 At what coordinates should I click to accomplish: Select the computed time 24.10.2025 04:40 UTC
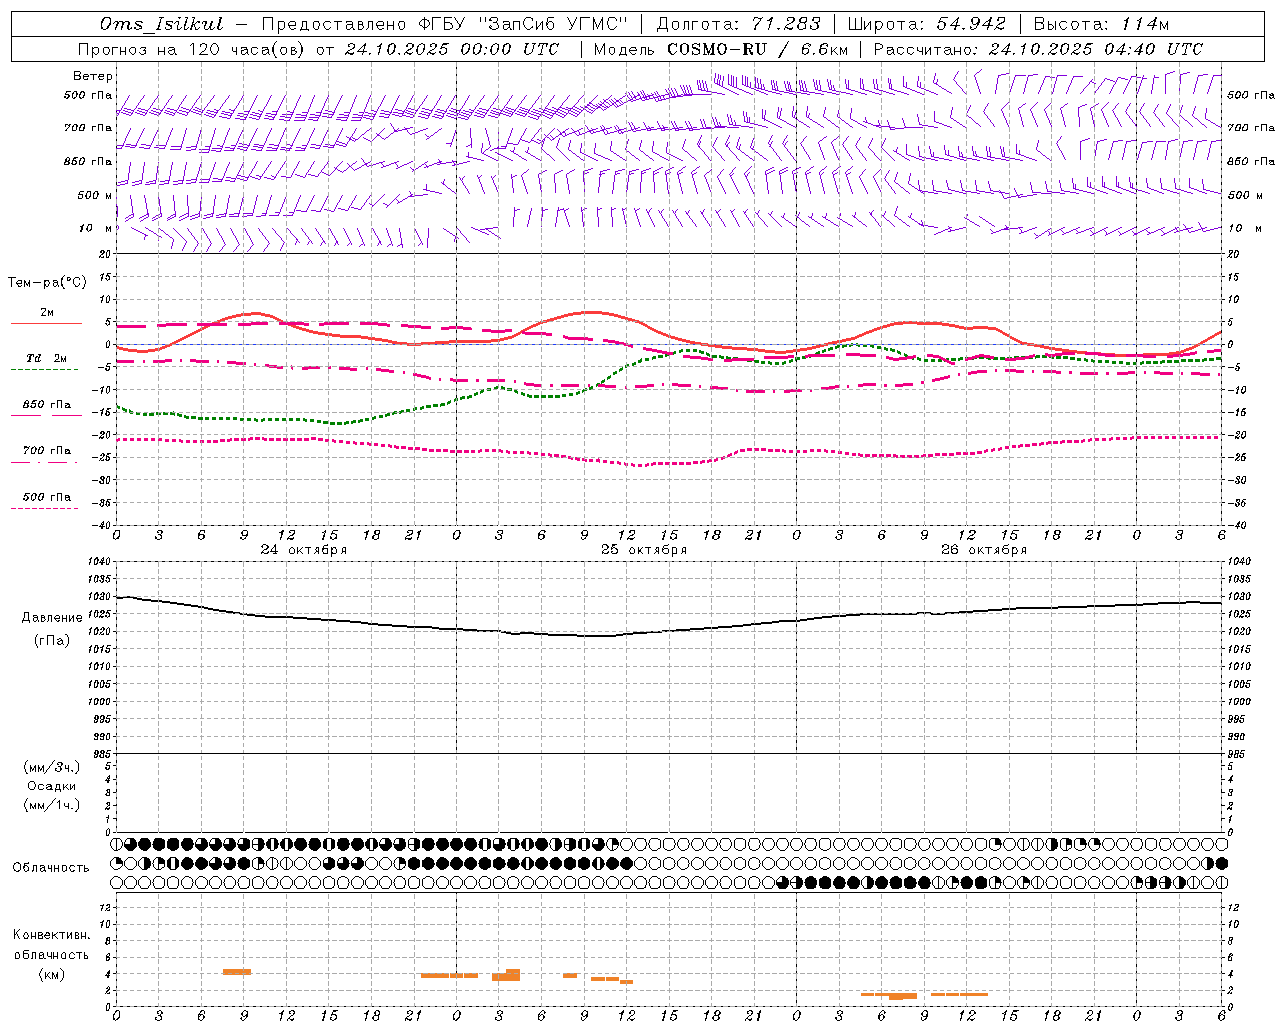point(1096,49)
